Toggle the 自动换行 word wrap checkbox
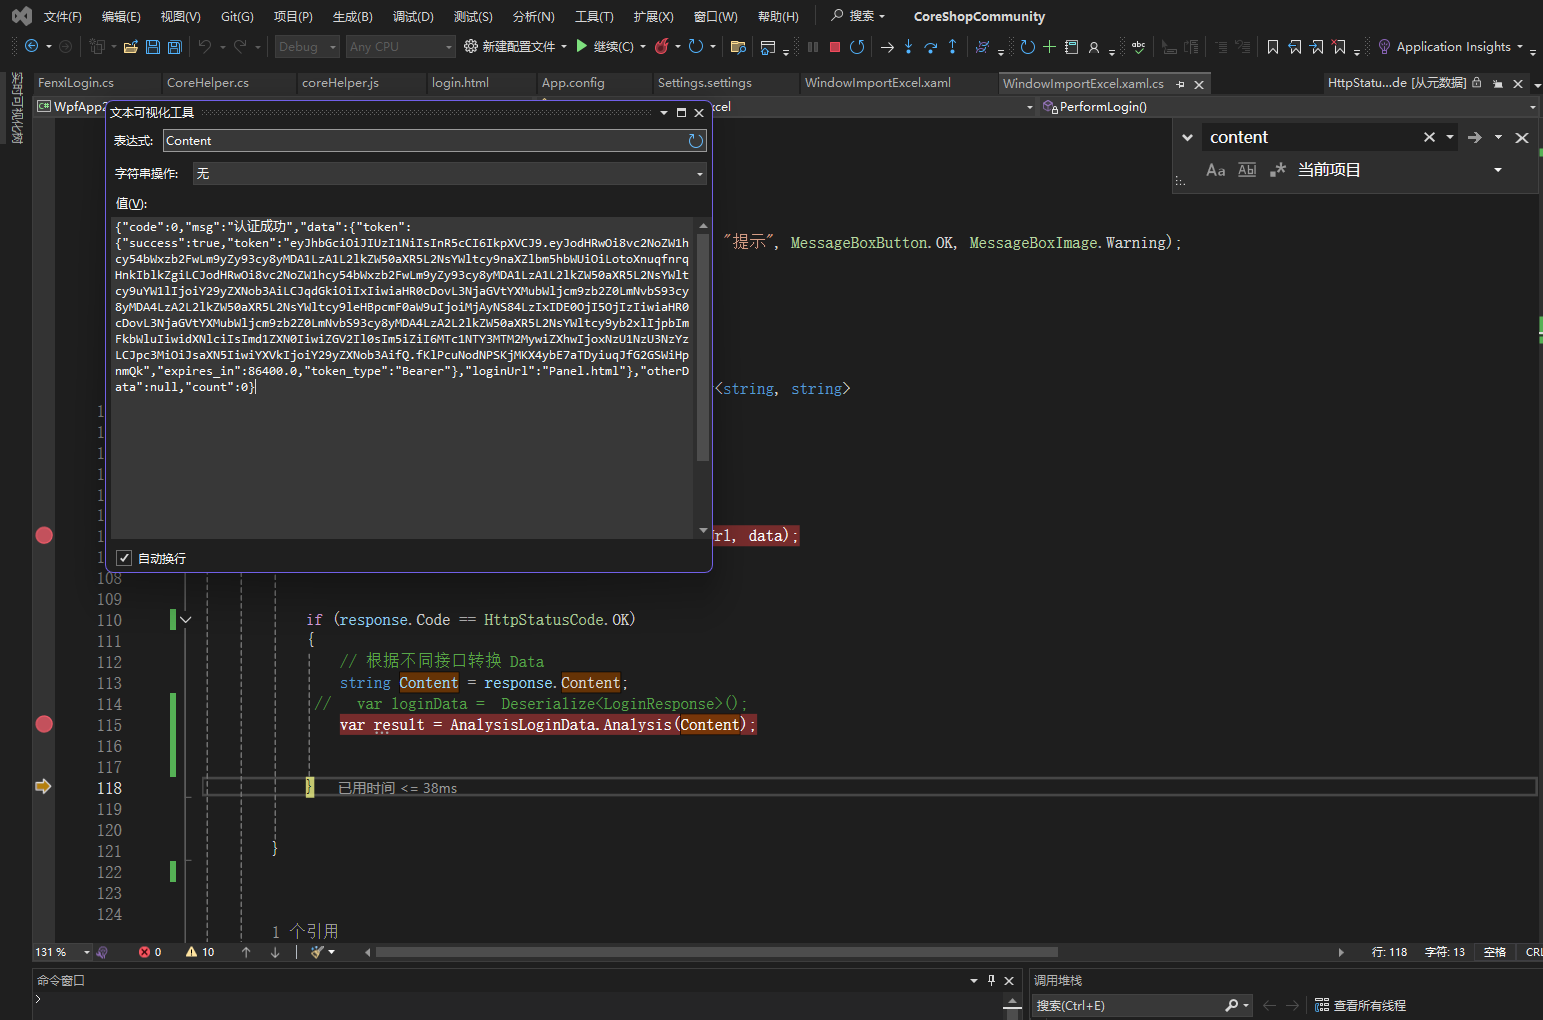The height and width of the screenshot is (1020, 1543). tap(124, 558)
